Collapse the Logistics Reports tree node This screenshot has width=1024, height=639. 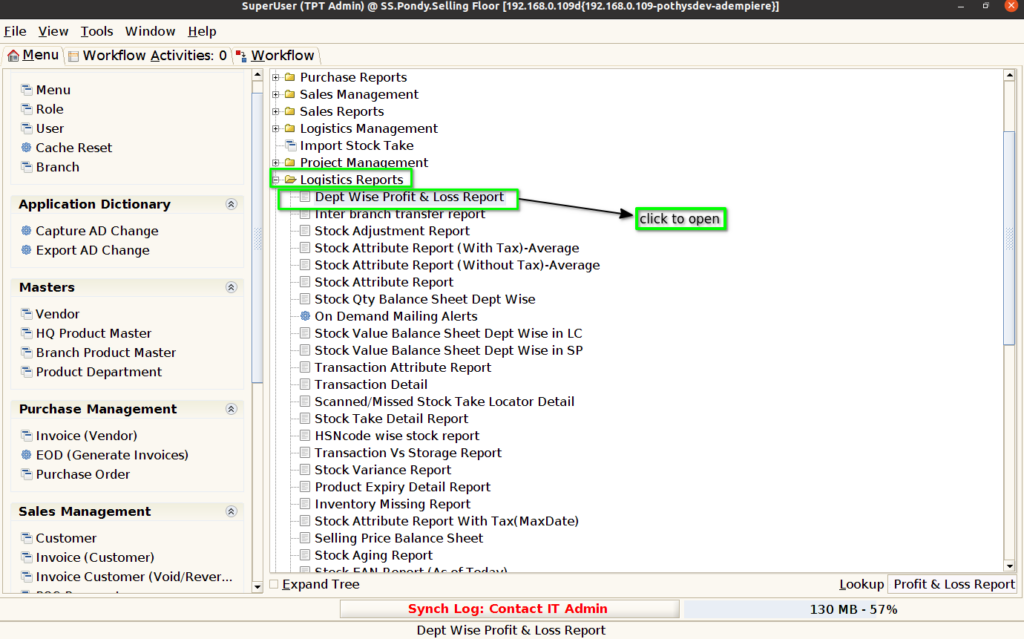point(276,179)
